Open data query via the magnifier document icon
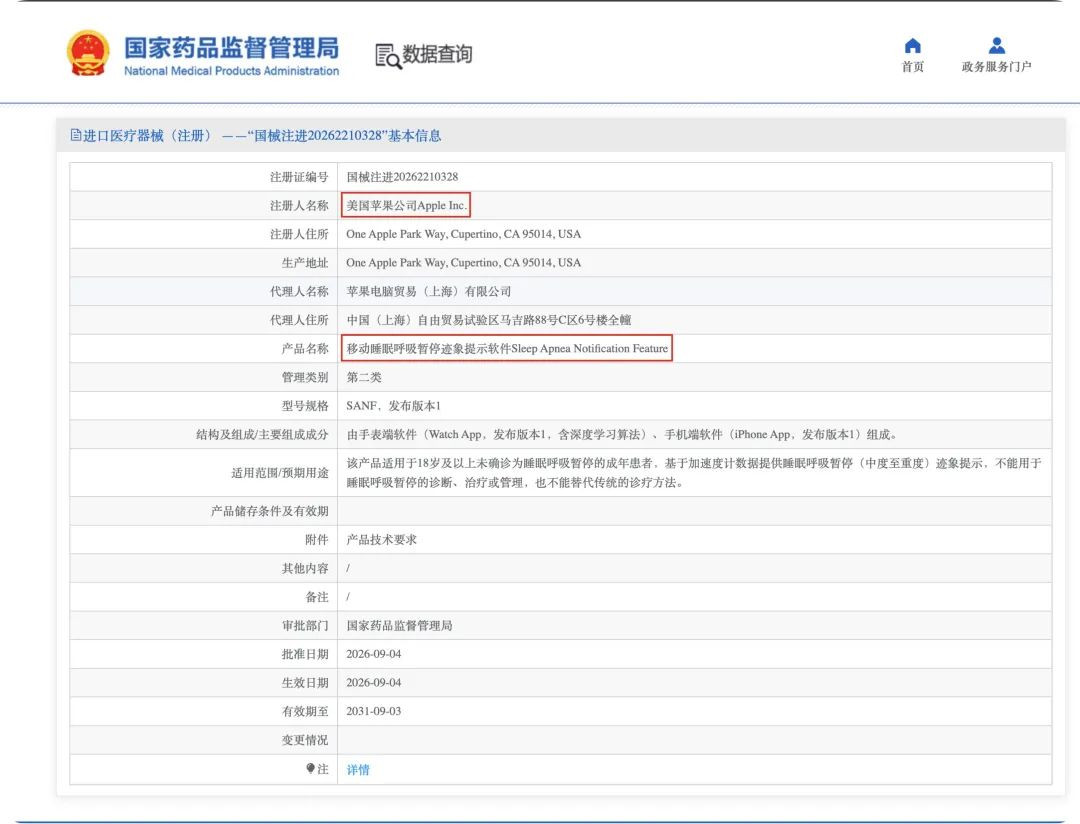 [x=388, y=56]
